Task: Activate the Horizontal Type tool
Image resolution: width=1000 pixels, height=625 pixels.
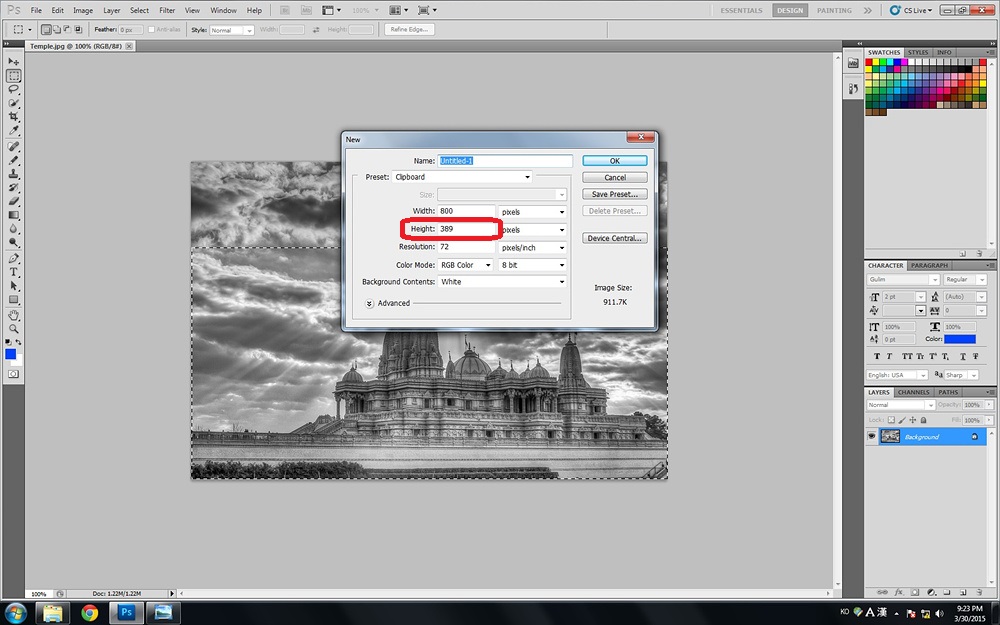Action: coord(14,272)
